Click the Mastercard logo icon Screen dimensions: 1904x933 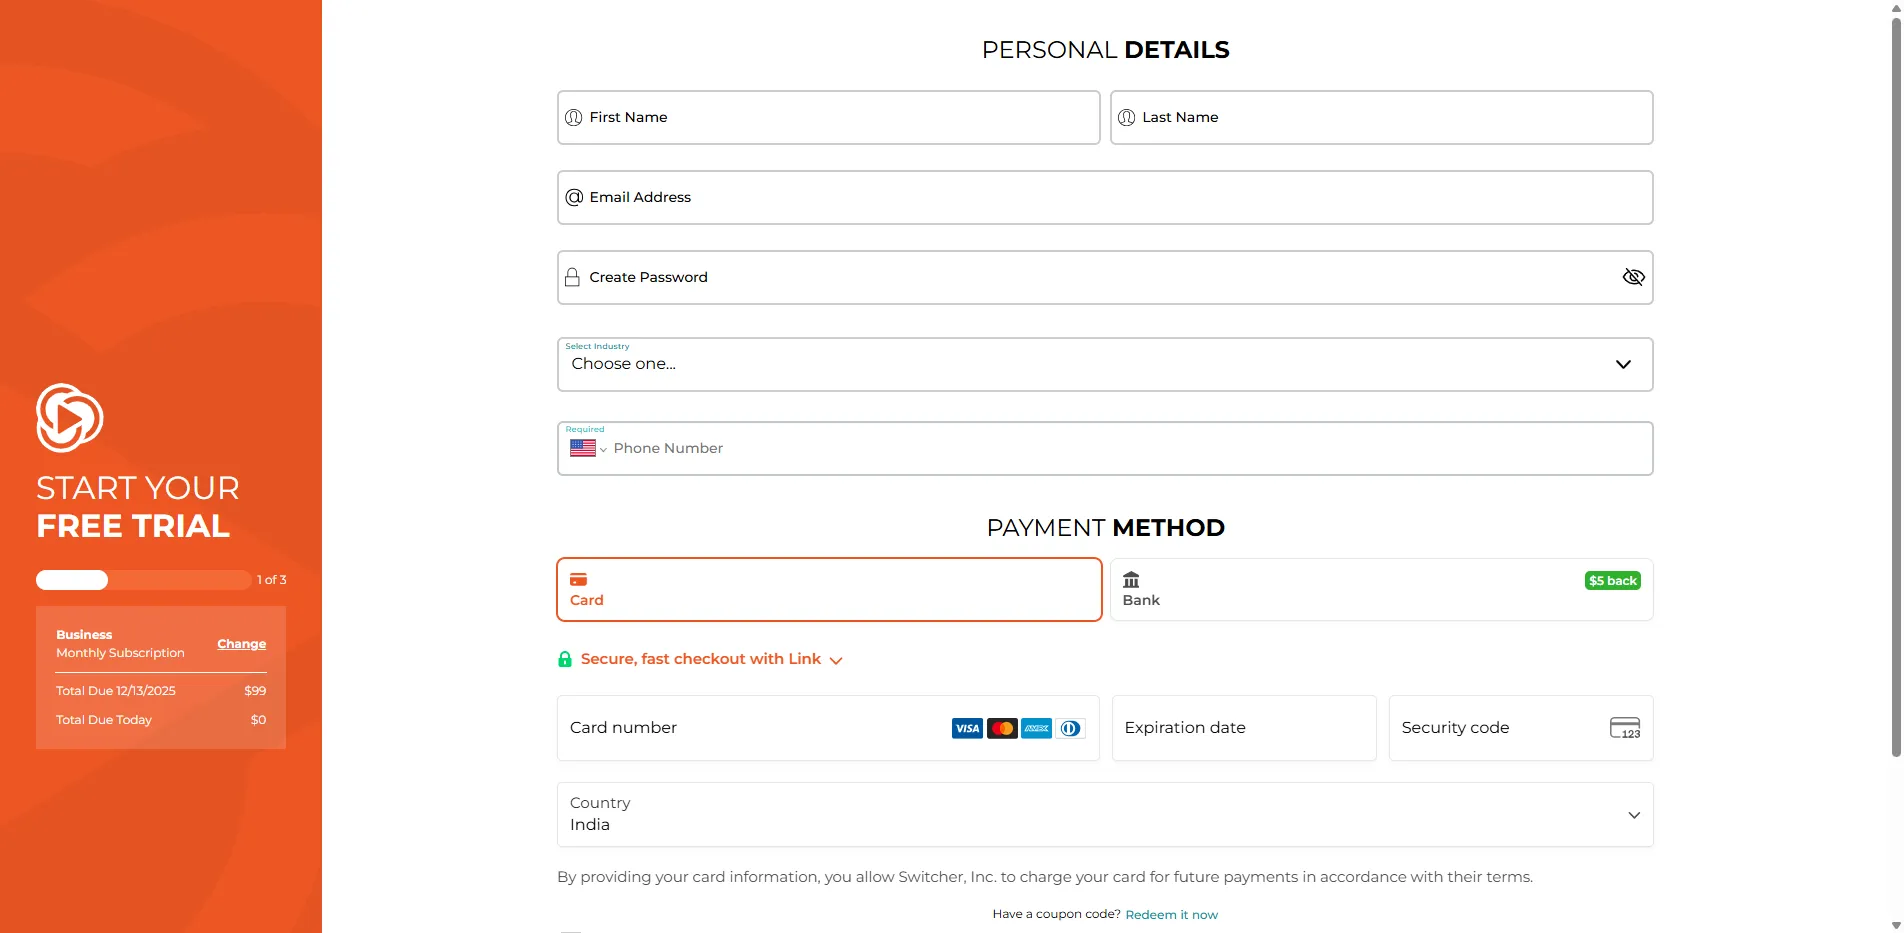[x=1002, y=728]
